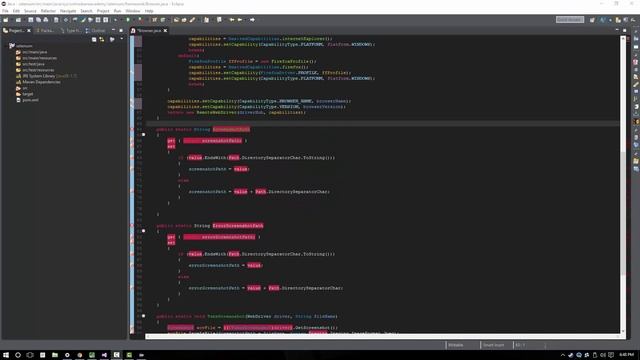
Task: Open the Window menu
Action: (x=133, y=11)
